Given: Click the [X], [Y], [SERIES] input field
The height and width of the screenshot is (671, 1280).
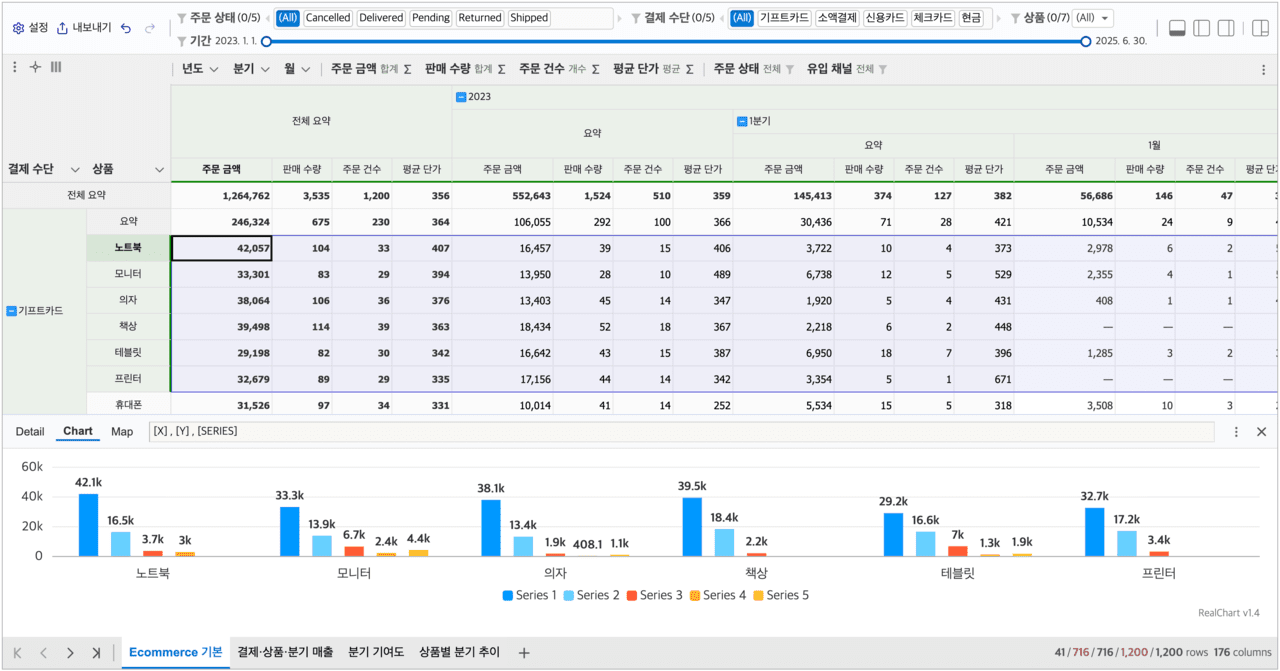Looking at the screenshot, I should [x=681, y=431].
